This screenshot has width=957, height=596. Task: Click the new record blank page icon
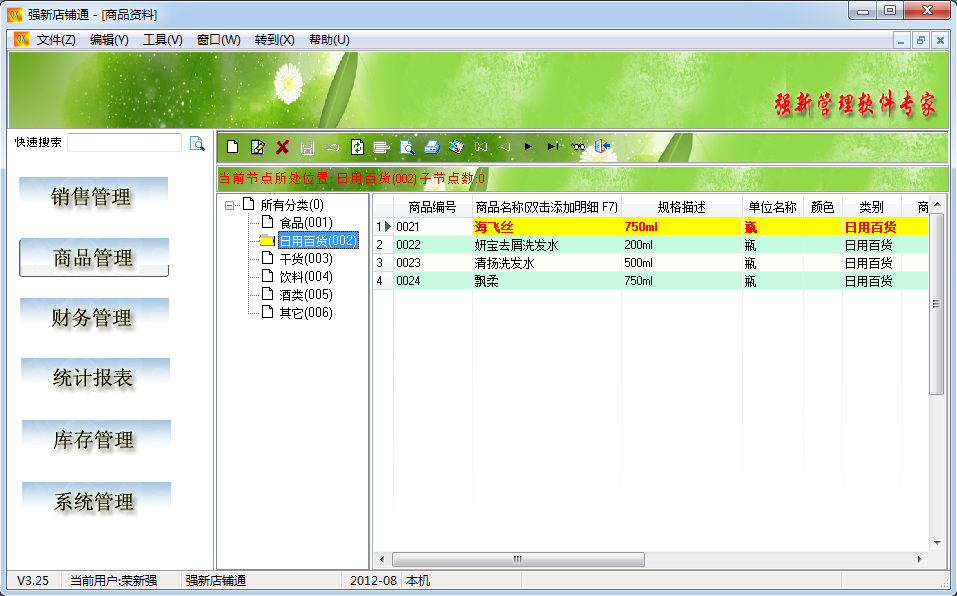pos(233,147)
